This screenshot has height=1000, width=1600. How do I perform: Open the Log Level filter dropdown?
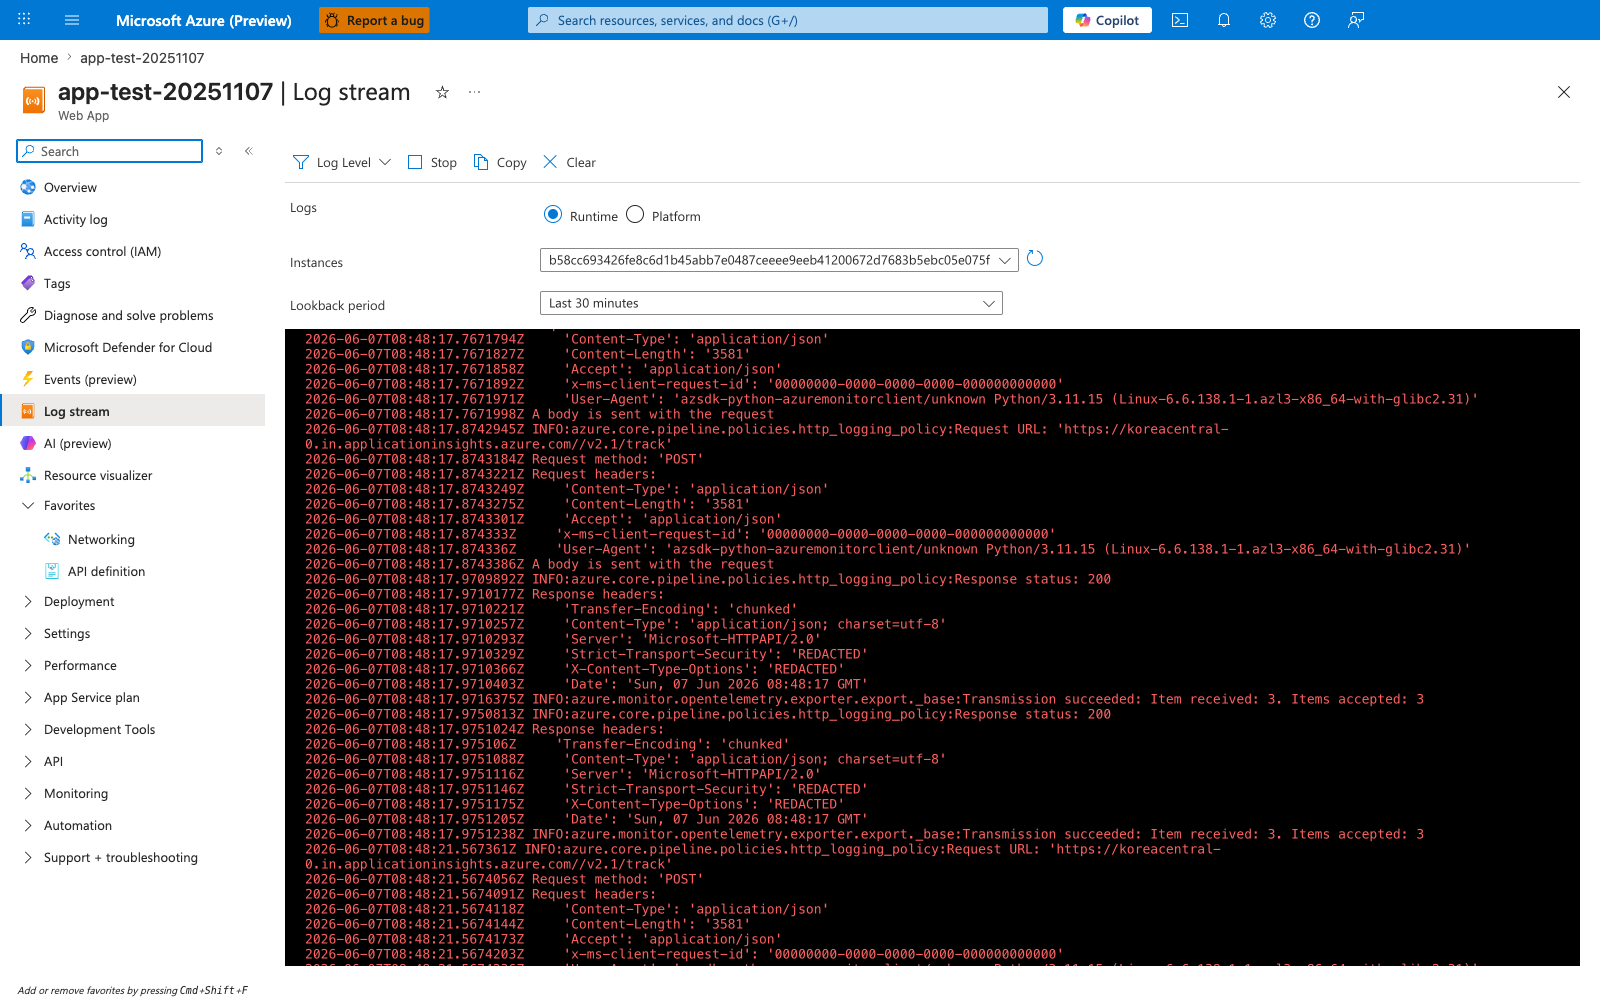[x=342, y=162]
